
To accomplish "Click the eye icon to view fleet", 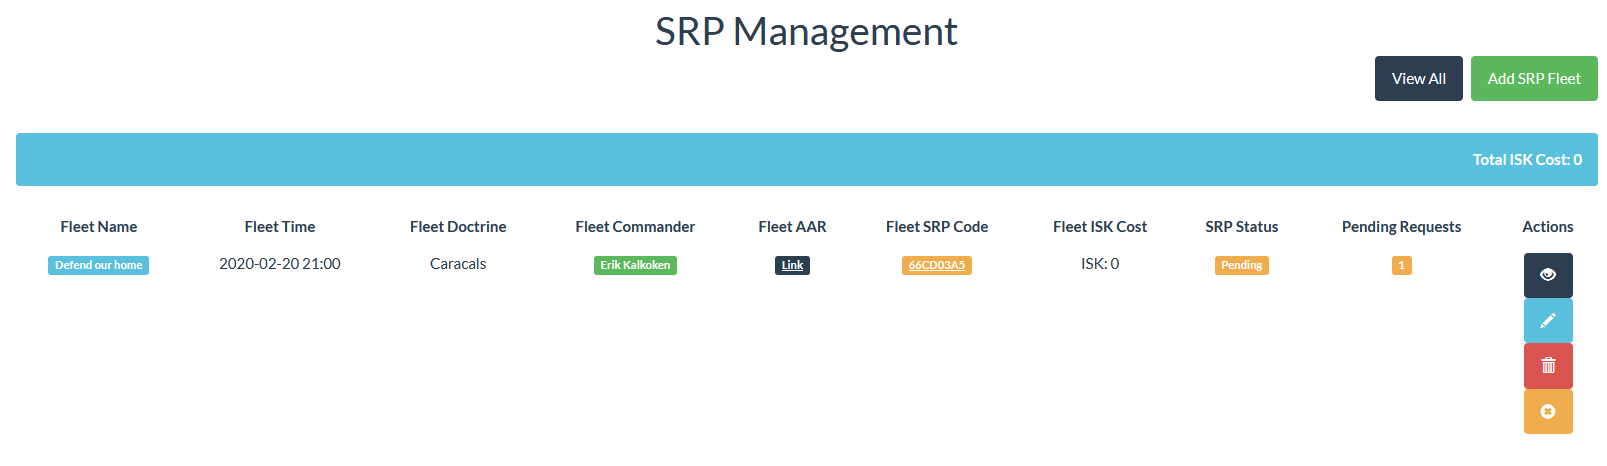I will (x=1547, y=275).
